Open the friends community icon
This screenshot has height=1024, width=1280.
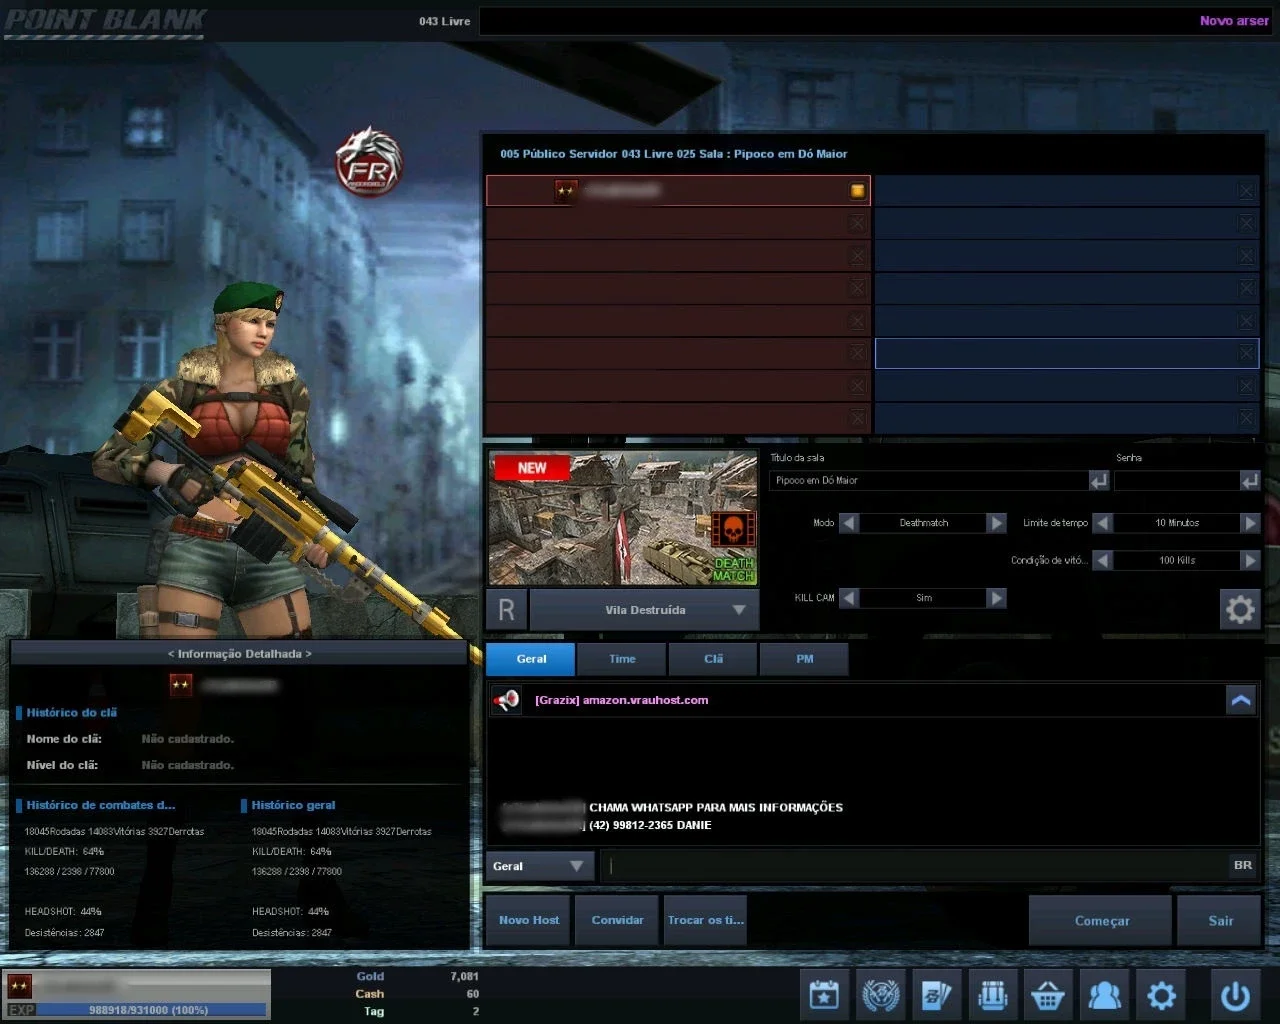coord(1104,995)
